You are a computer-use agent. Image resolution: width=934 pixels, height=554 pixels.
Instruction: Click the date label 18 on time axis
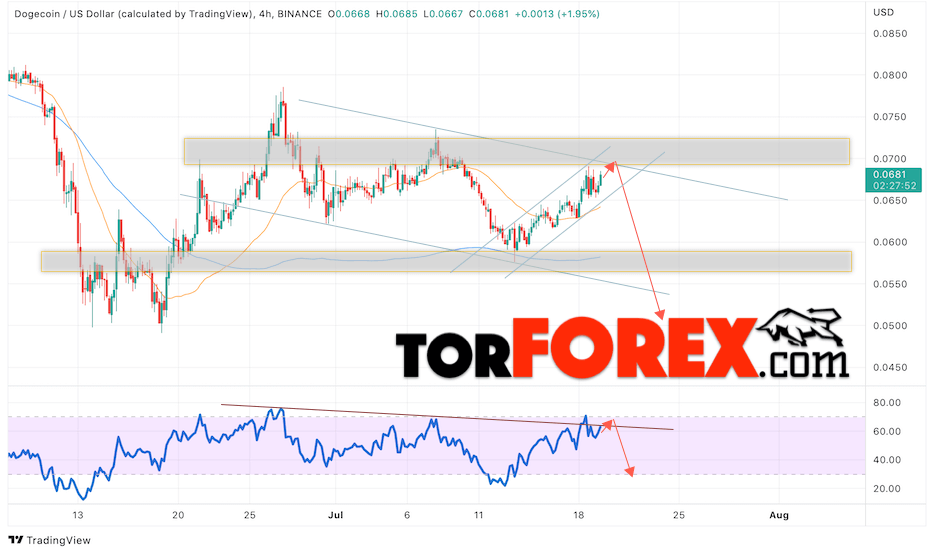click(578, 515)
